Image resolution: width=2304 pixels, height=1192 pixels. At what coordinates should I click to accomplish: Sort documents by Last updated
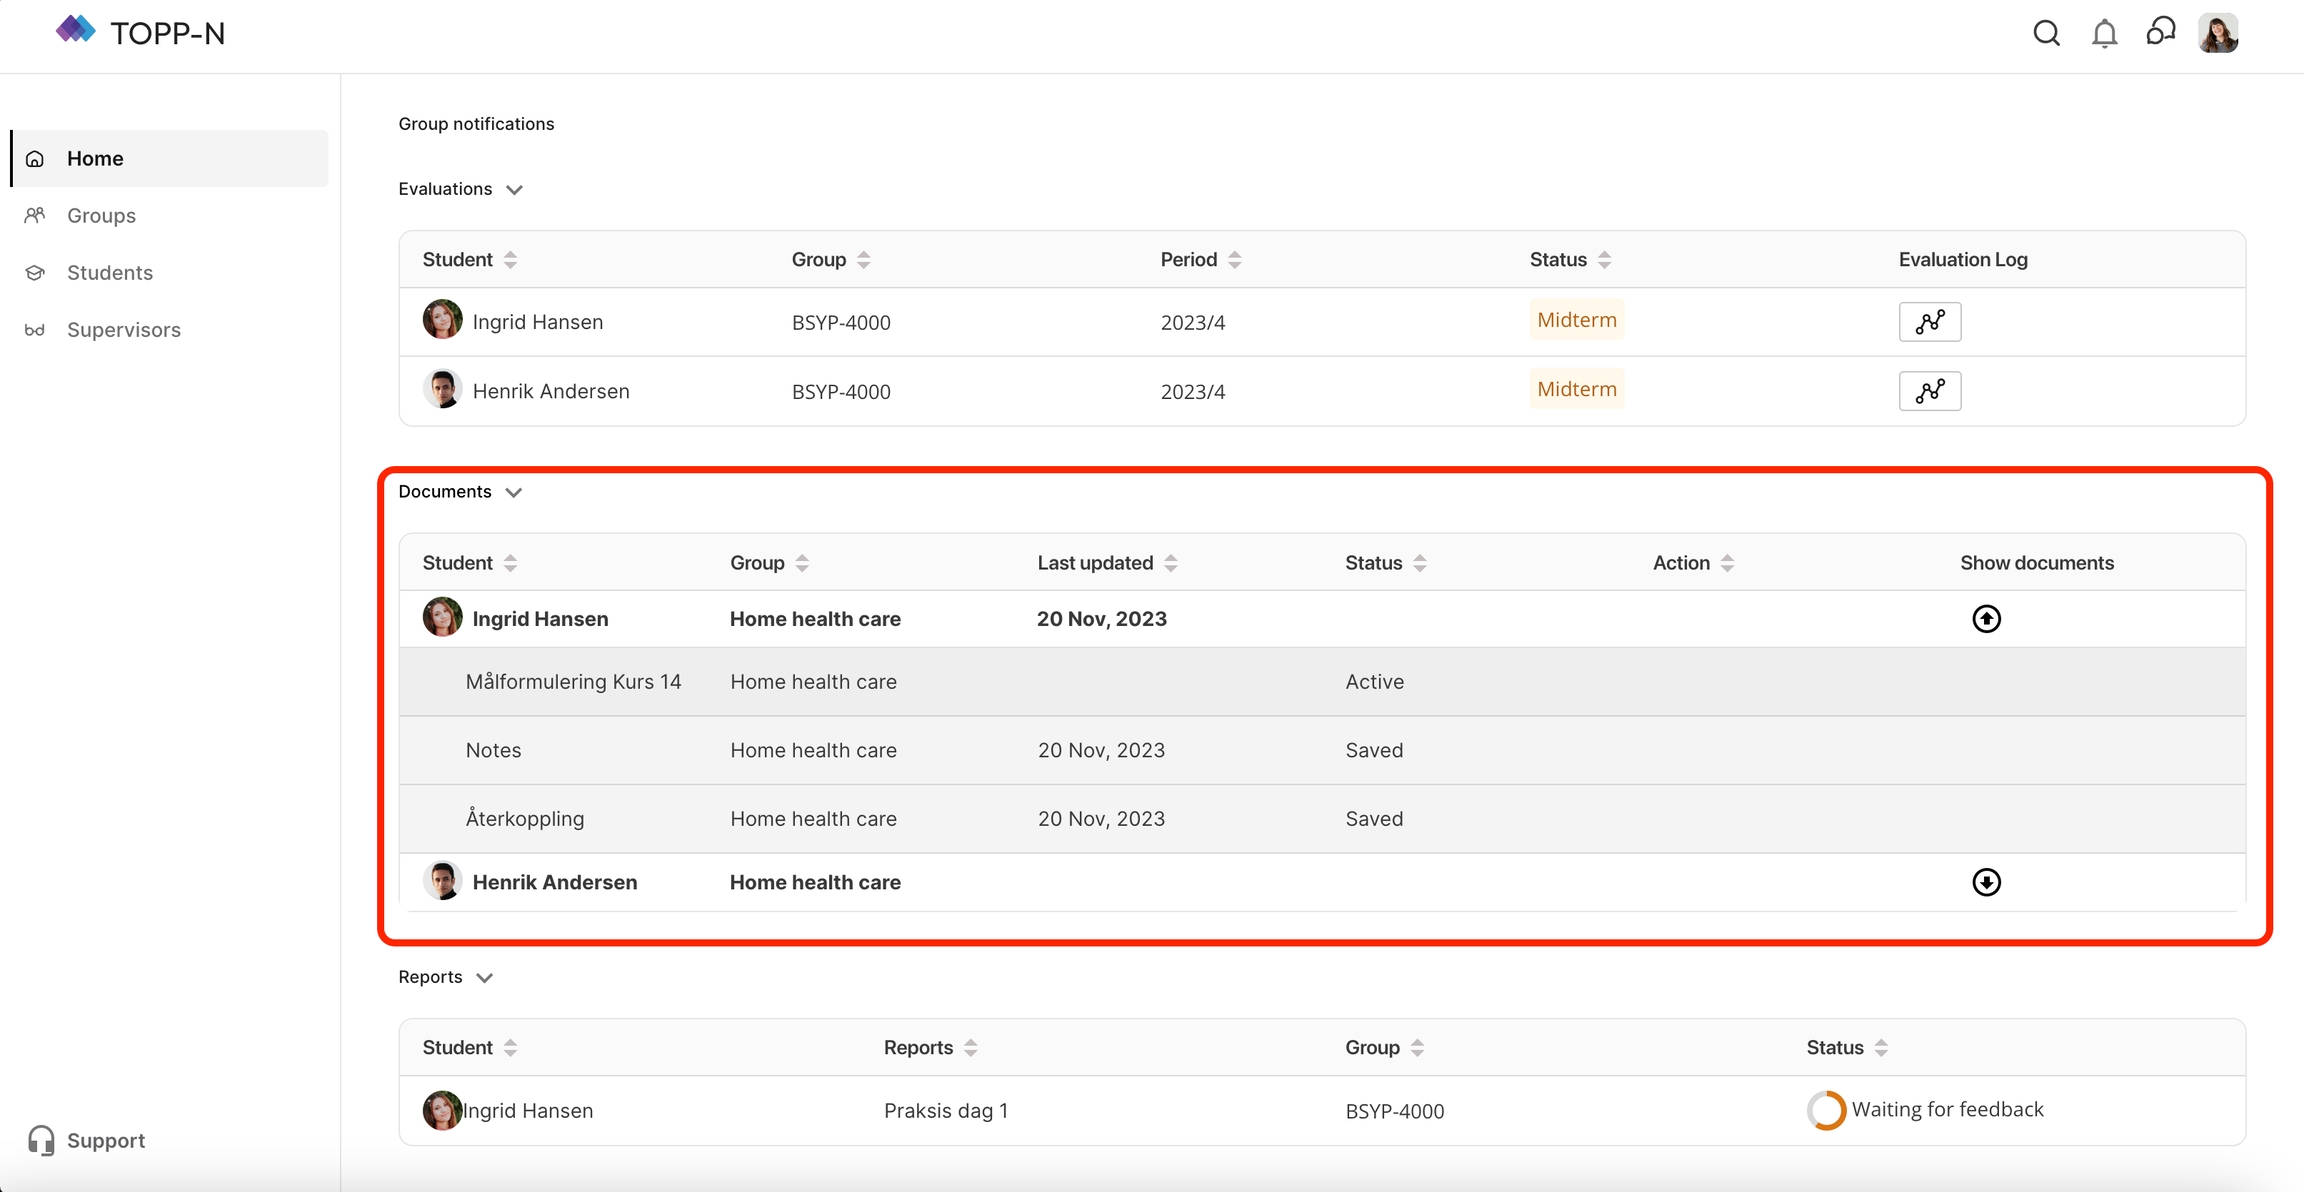click(1171, 563)
